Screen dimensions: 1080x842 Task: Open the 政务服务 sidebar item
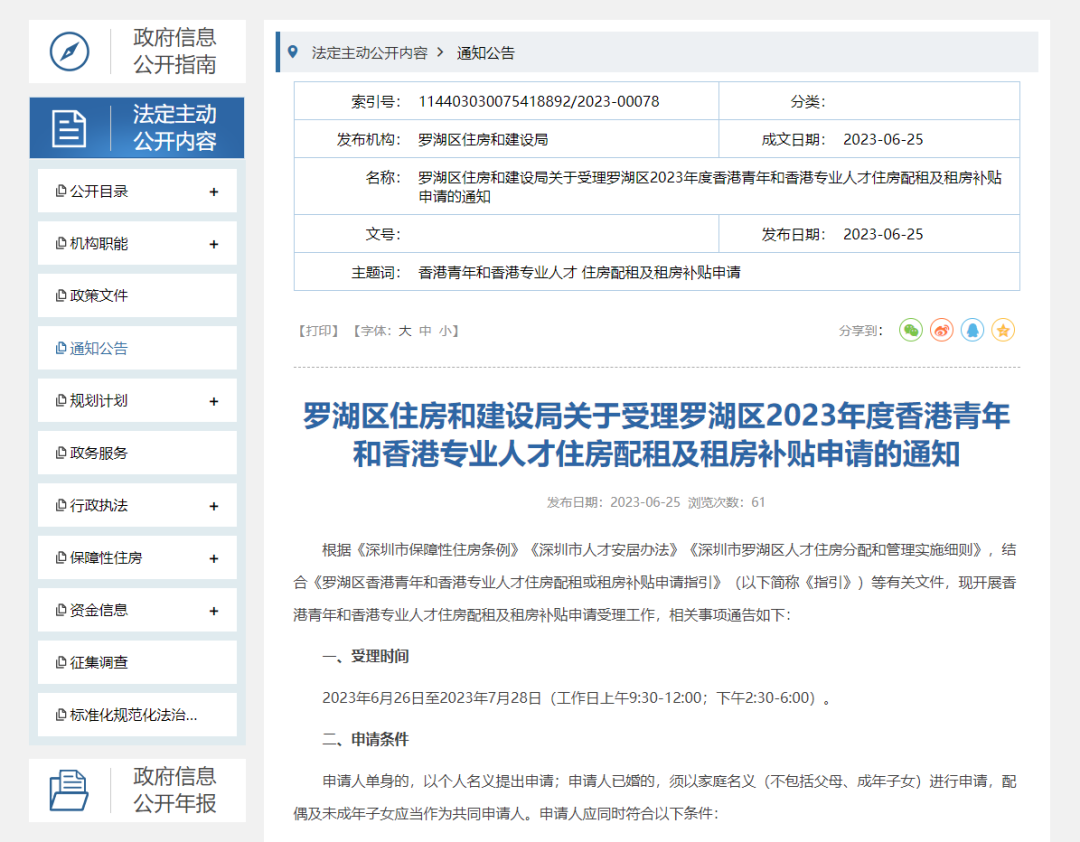(x=137, y=453)
